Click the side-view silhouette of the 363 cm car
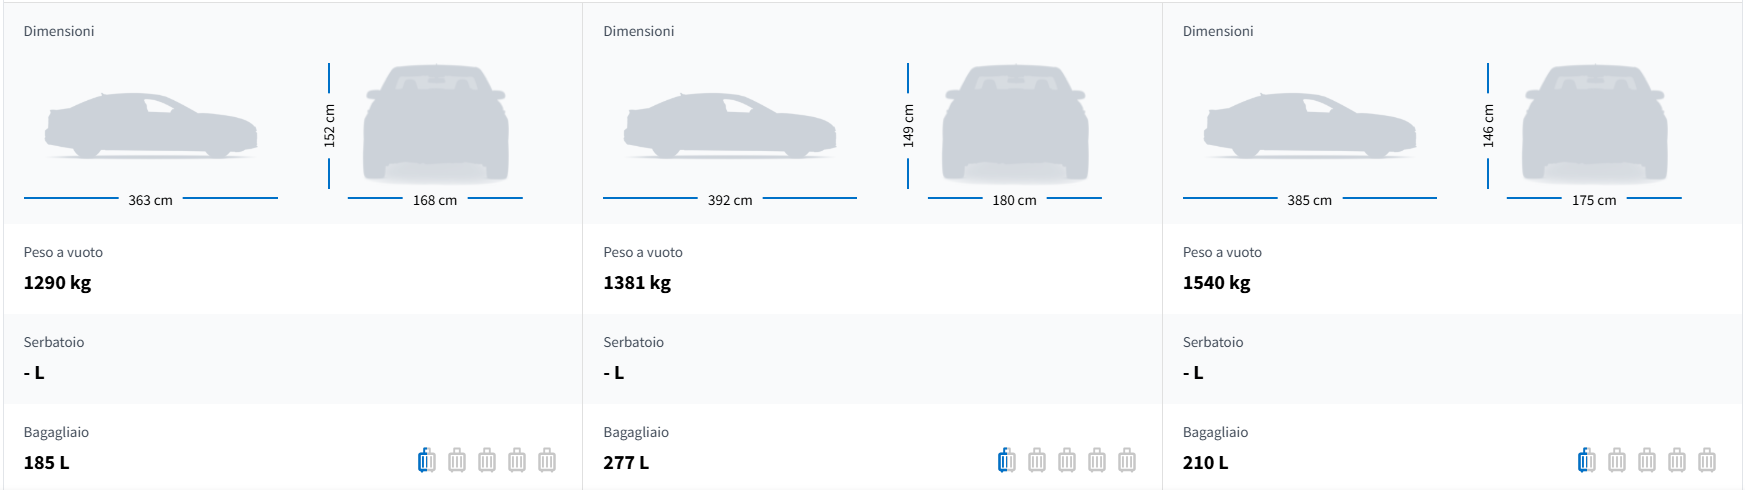This screenshot has width=1745, height=490. click(x=151, y=126)
